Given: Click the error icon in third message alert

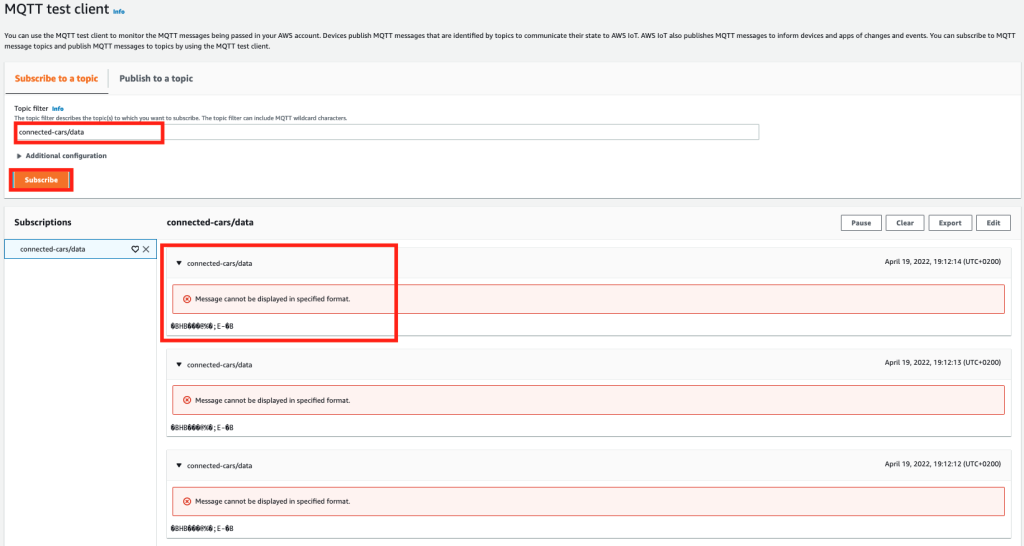Looking at the screenshot, I should point(186,500).
